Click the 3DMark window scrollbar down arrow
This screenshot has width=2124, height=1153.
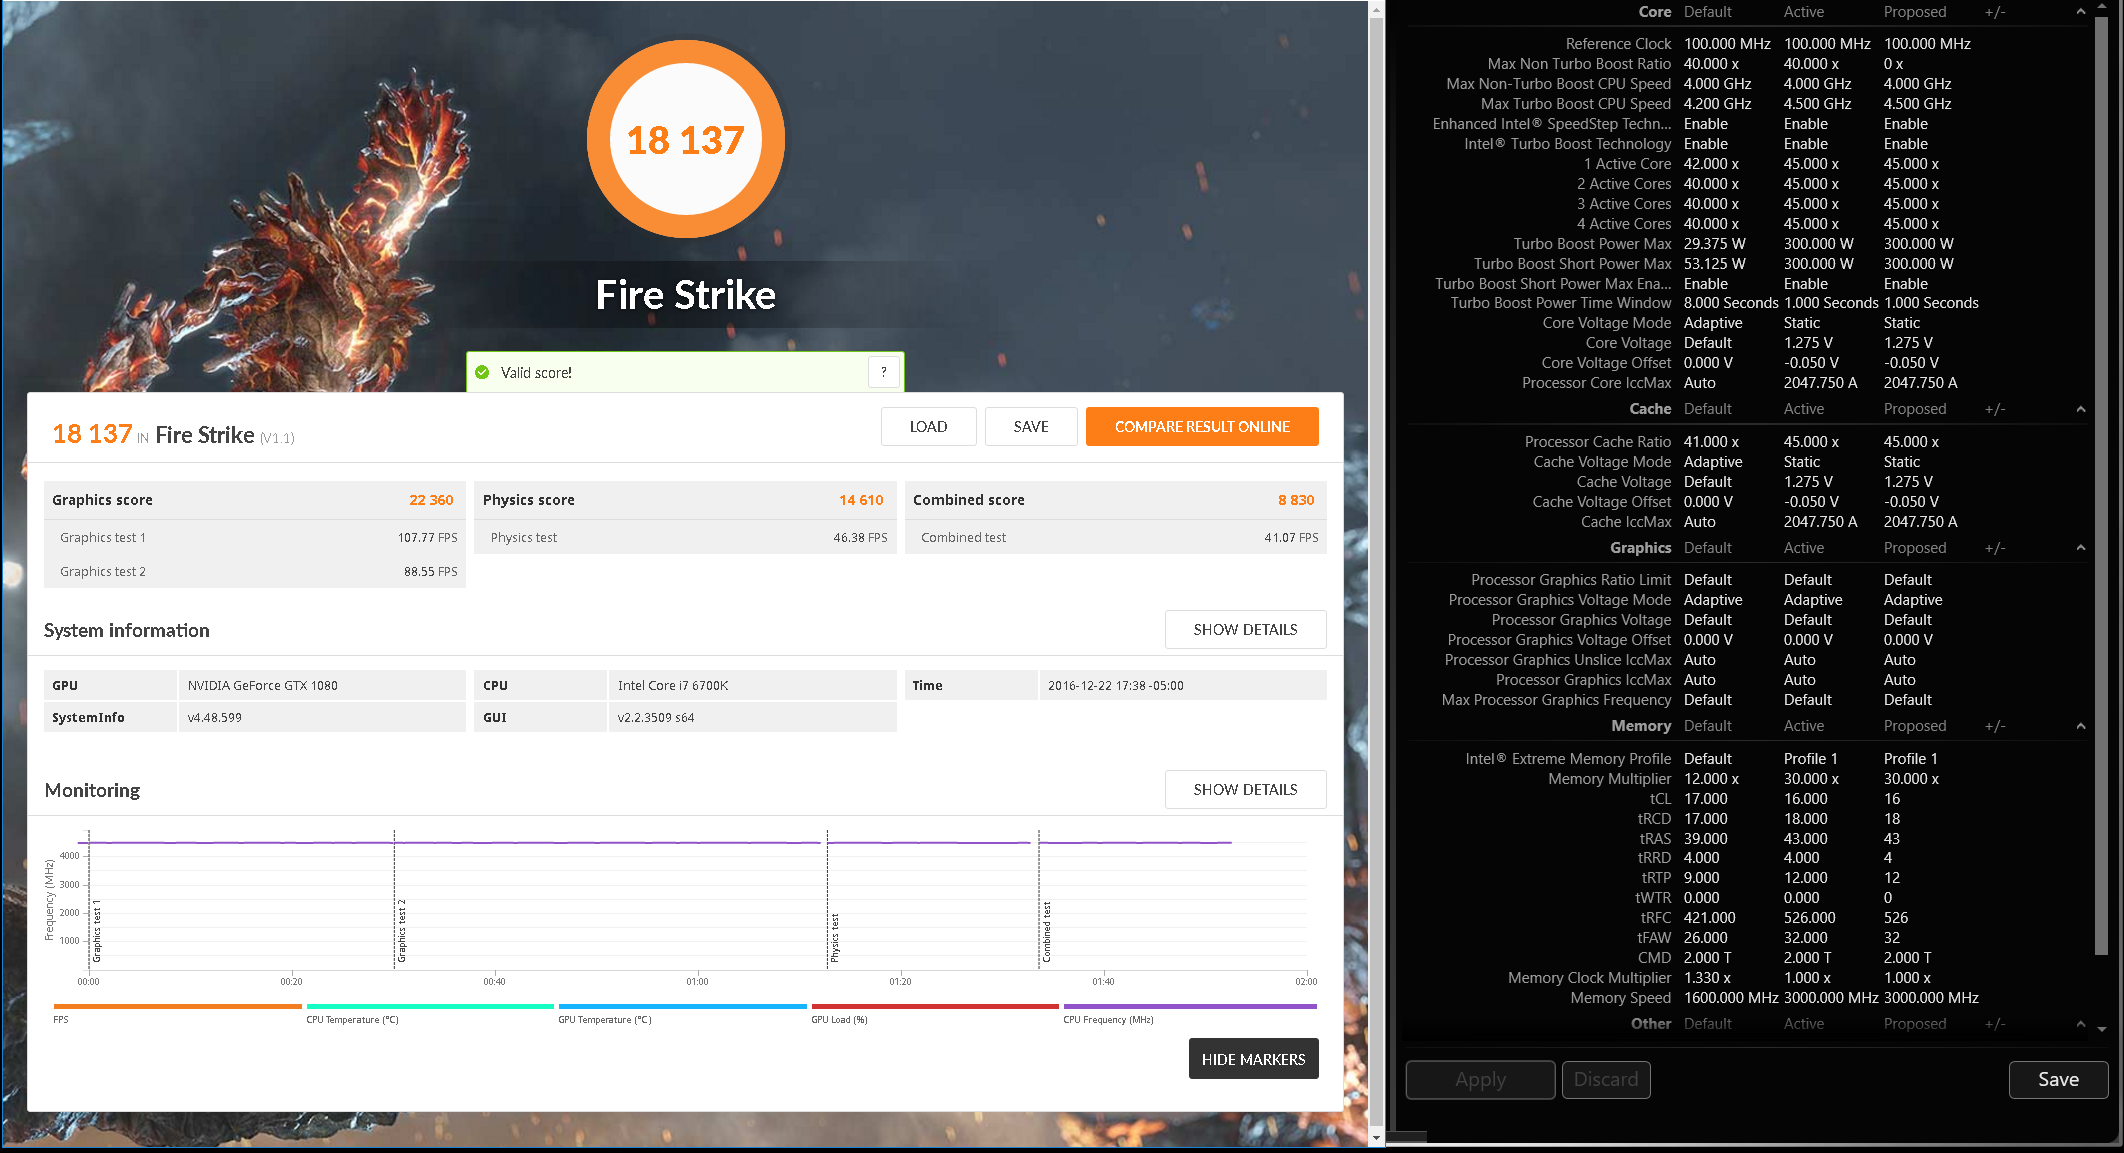pyautogui.click(x=1377, y=1137)
